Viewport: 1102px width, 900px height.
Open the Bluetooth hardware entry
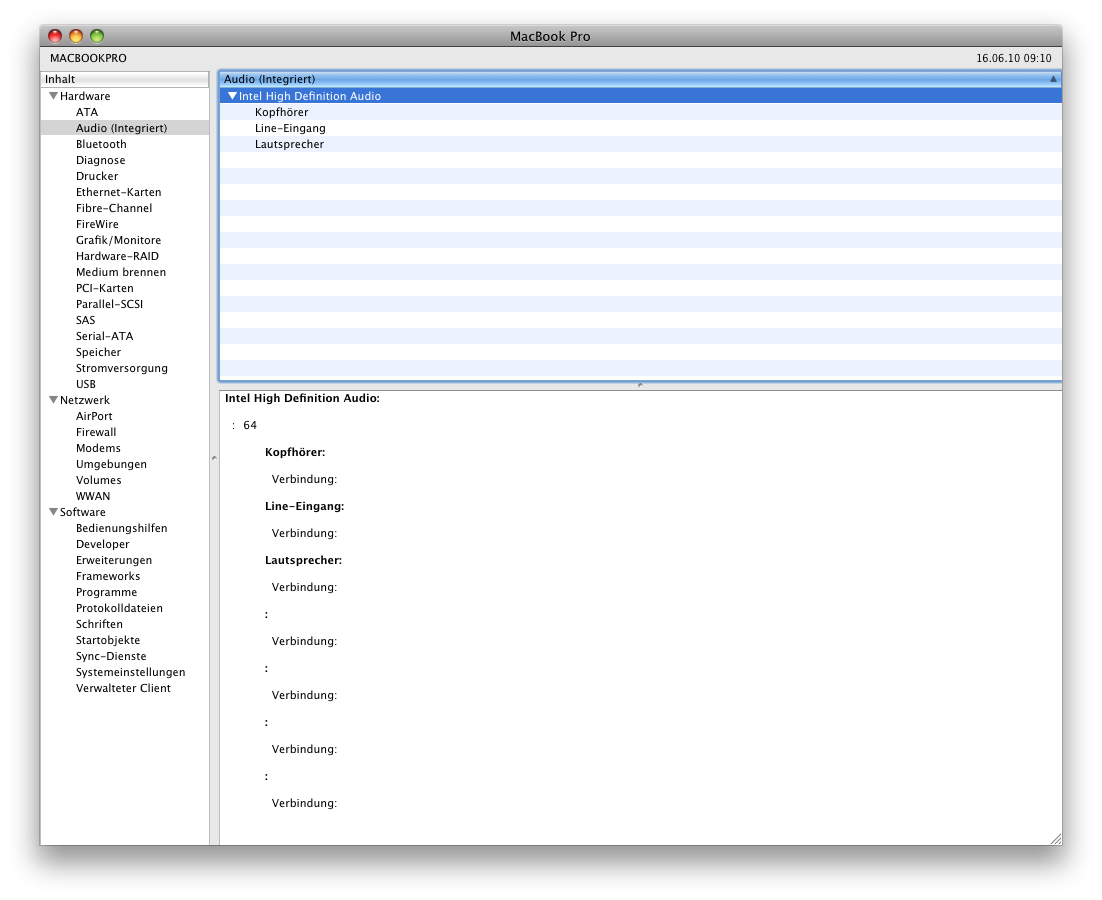pos(101,144)
